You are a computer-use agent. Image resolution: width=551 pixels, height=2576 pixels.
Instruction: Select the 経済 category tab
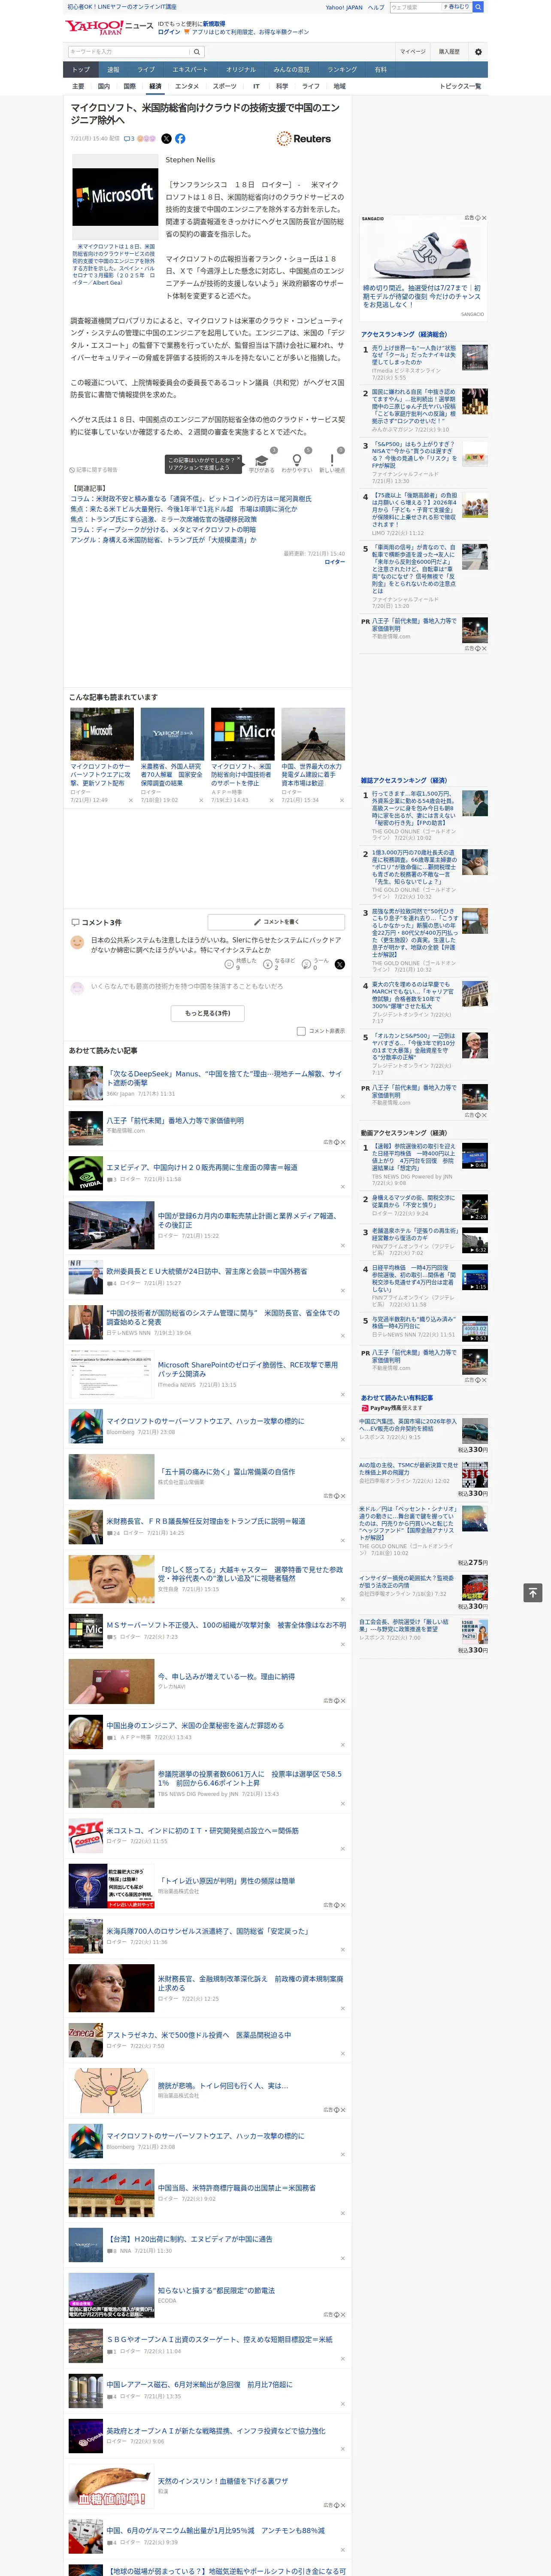tap(155, 86)
